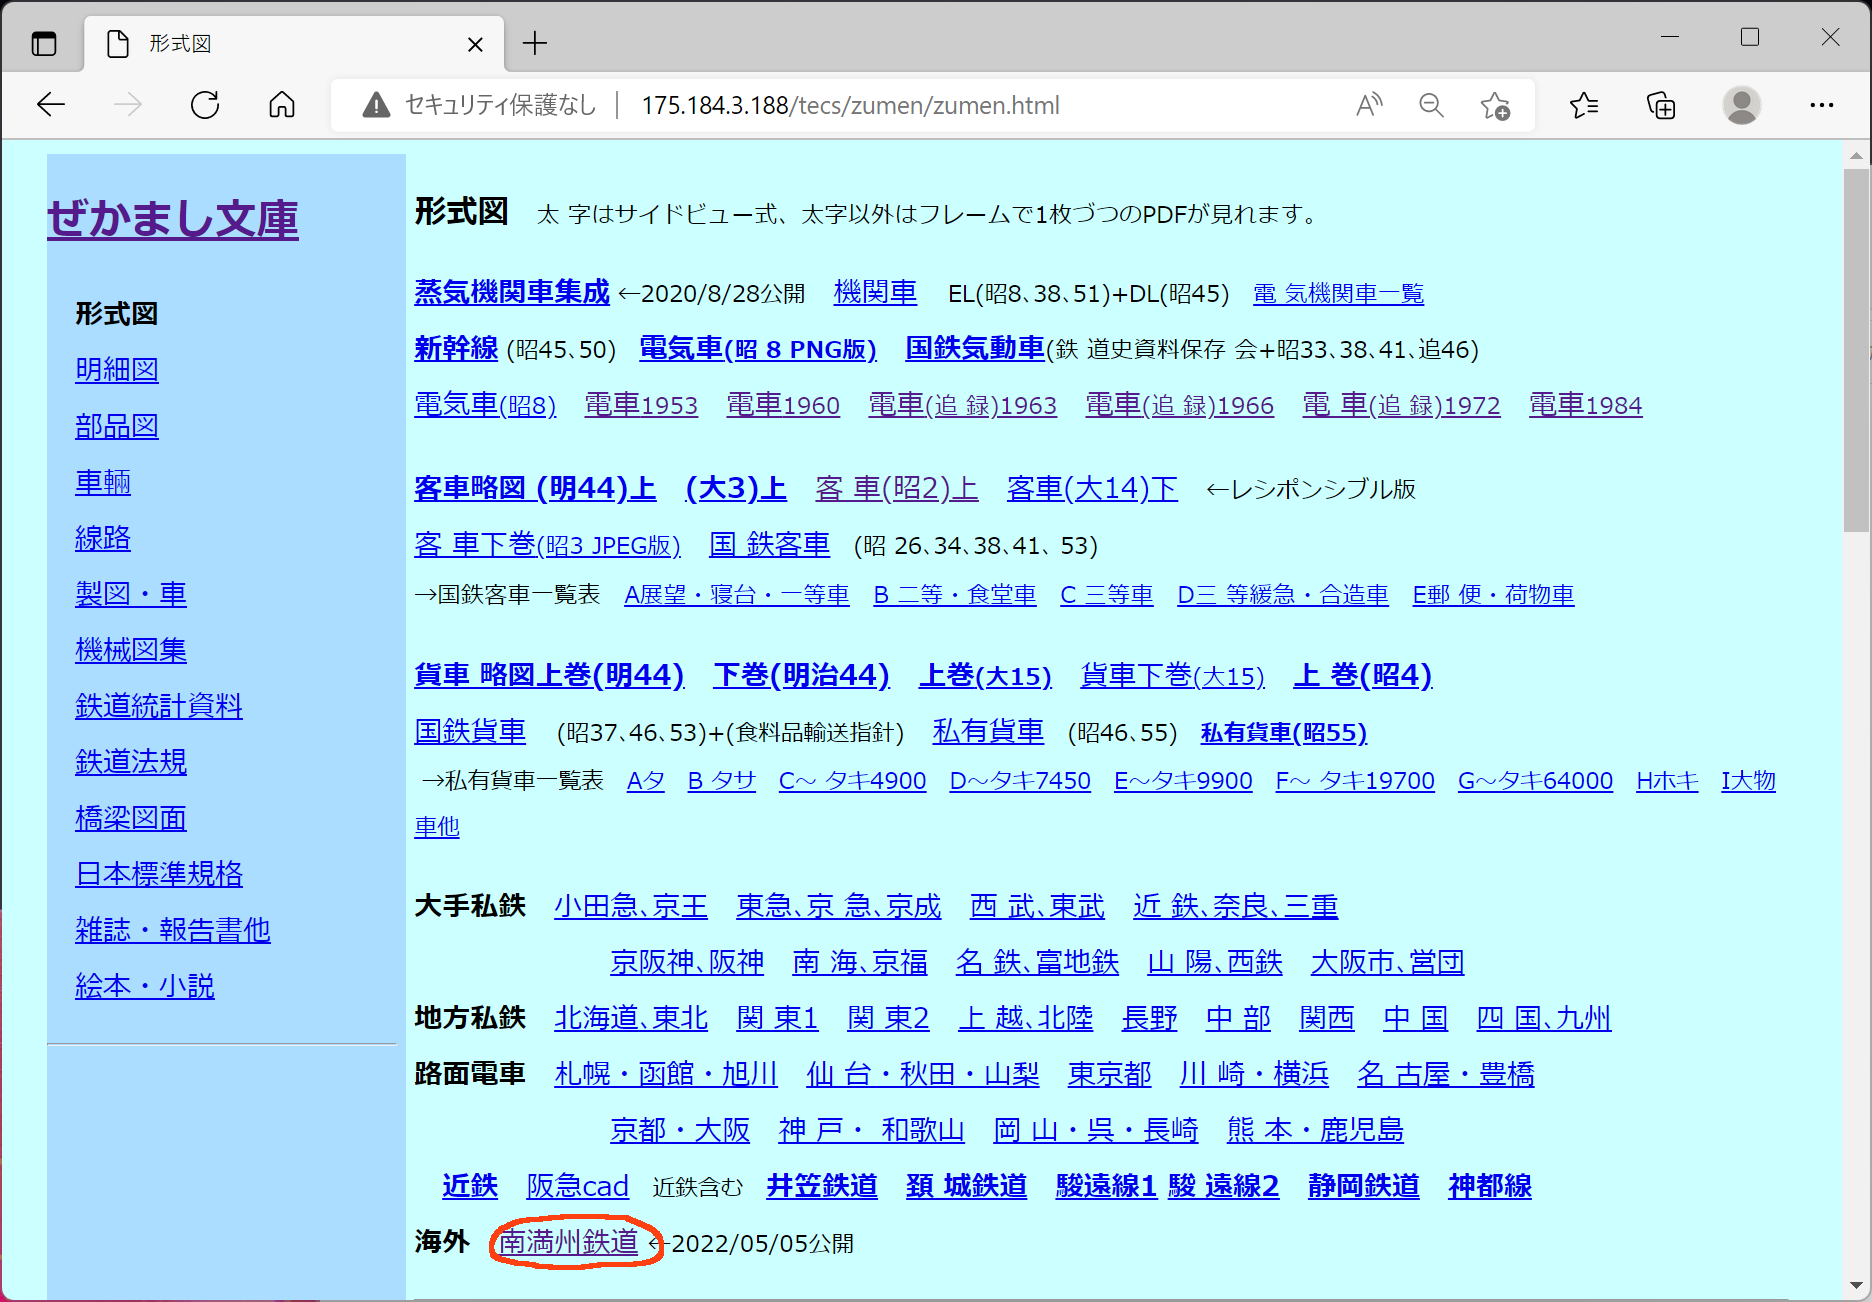1872x1302 pixels.
Task: Click the Zoom out magnifier icon
Action: [x=1431, y=105]
